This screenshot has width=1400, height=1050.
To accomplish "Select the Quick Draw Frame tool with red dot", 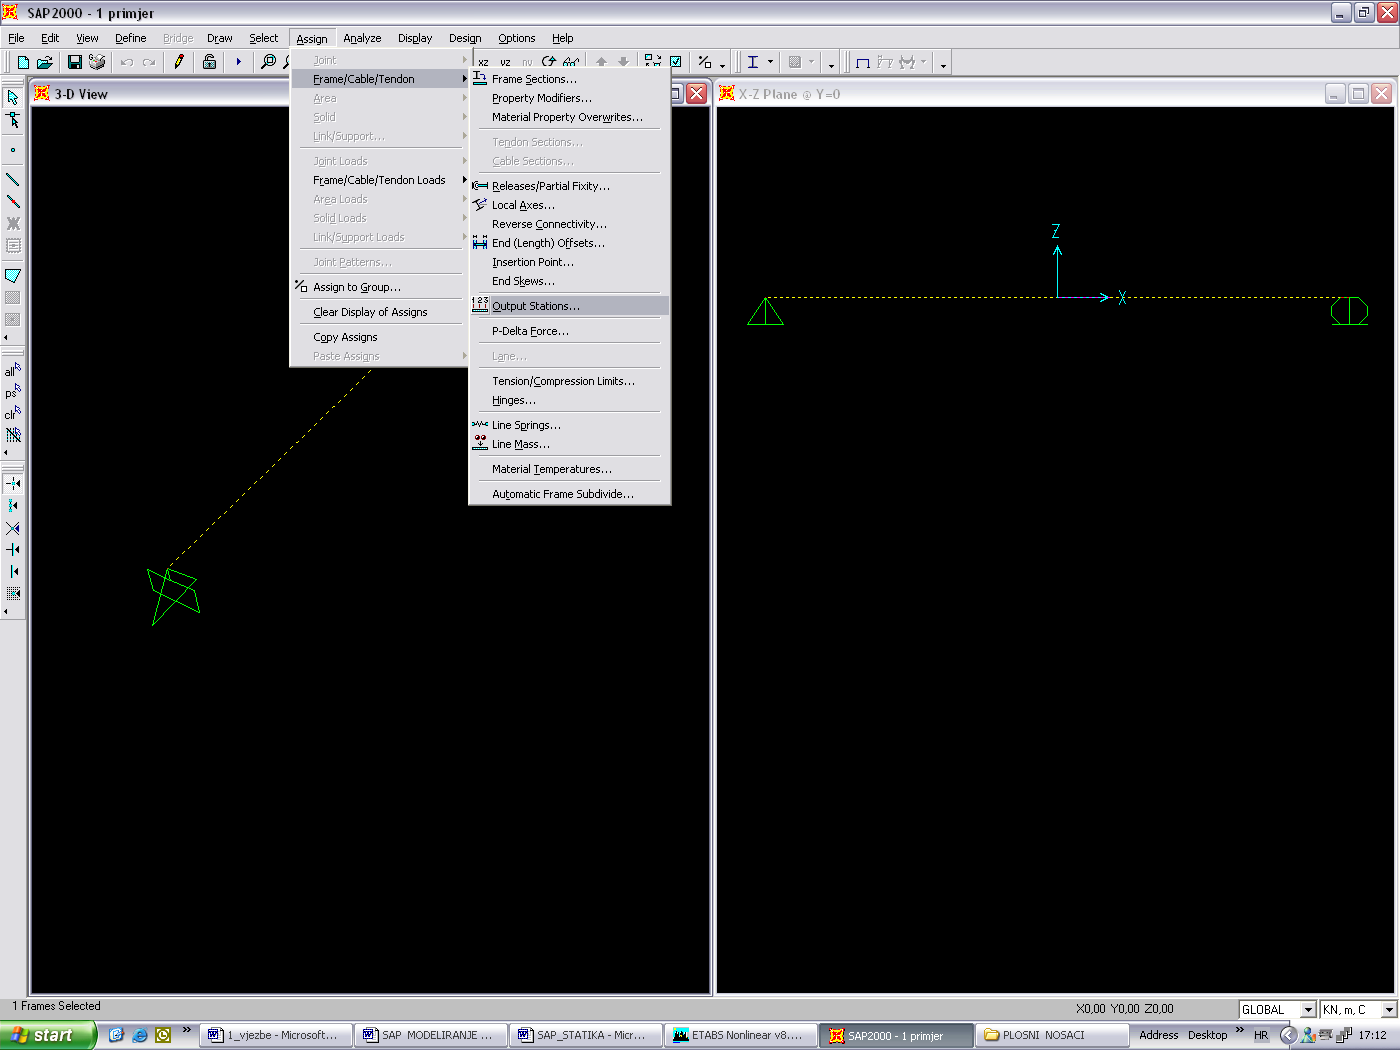I will (13, 202).
